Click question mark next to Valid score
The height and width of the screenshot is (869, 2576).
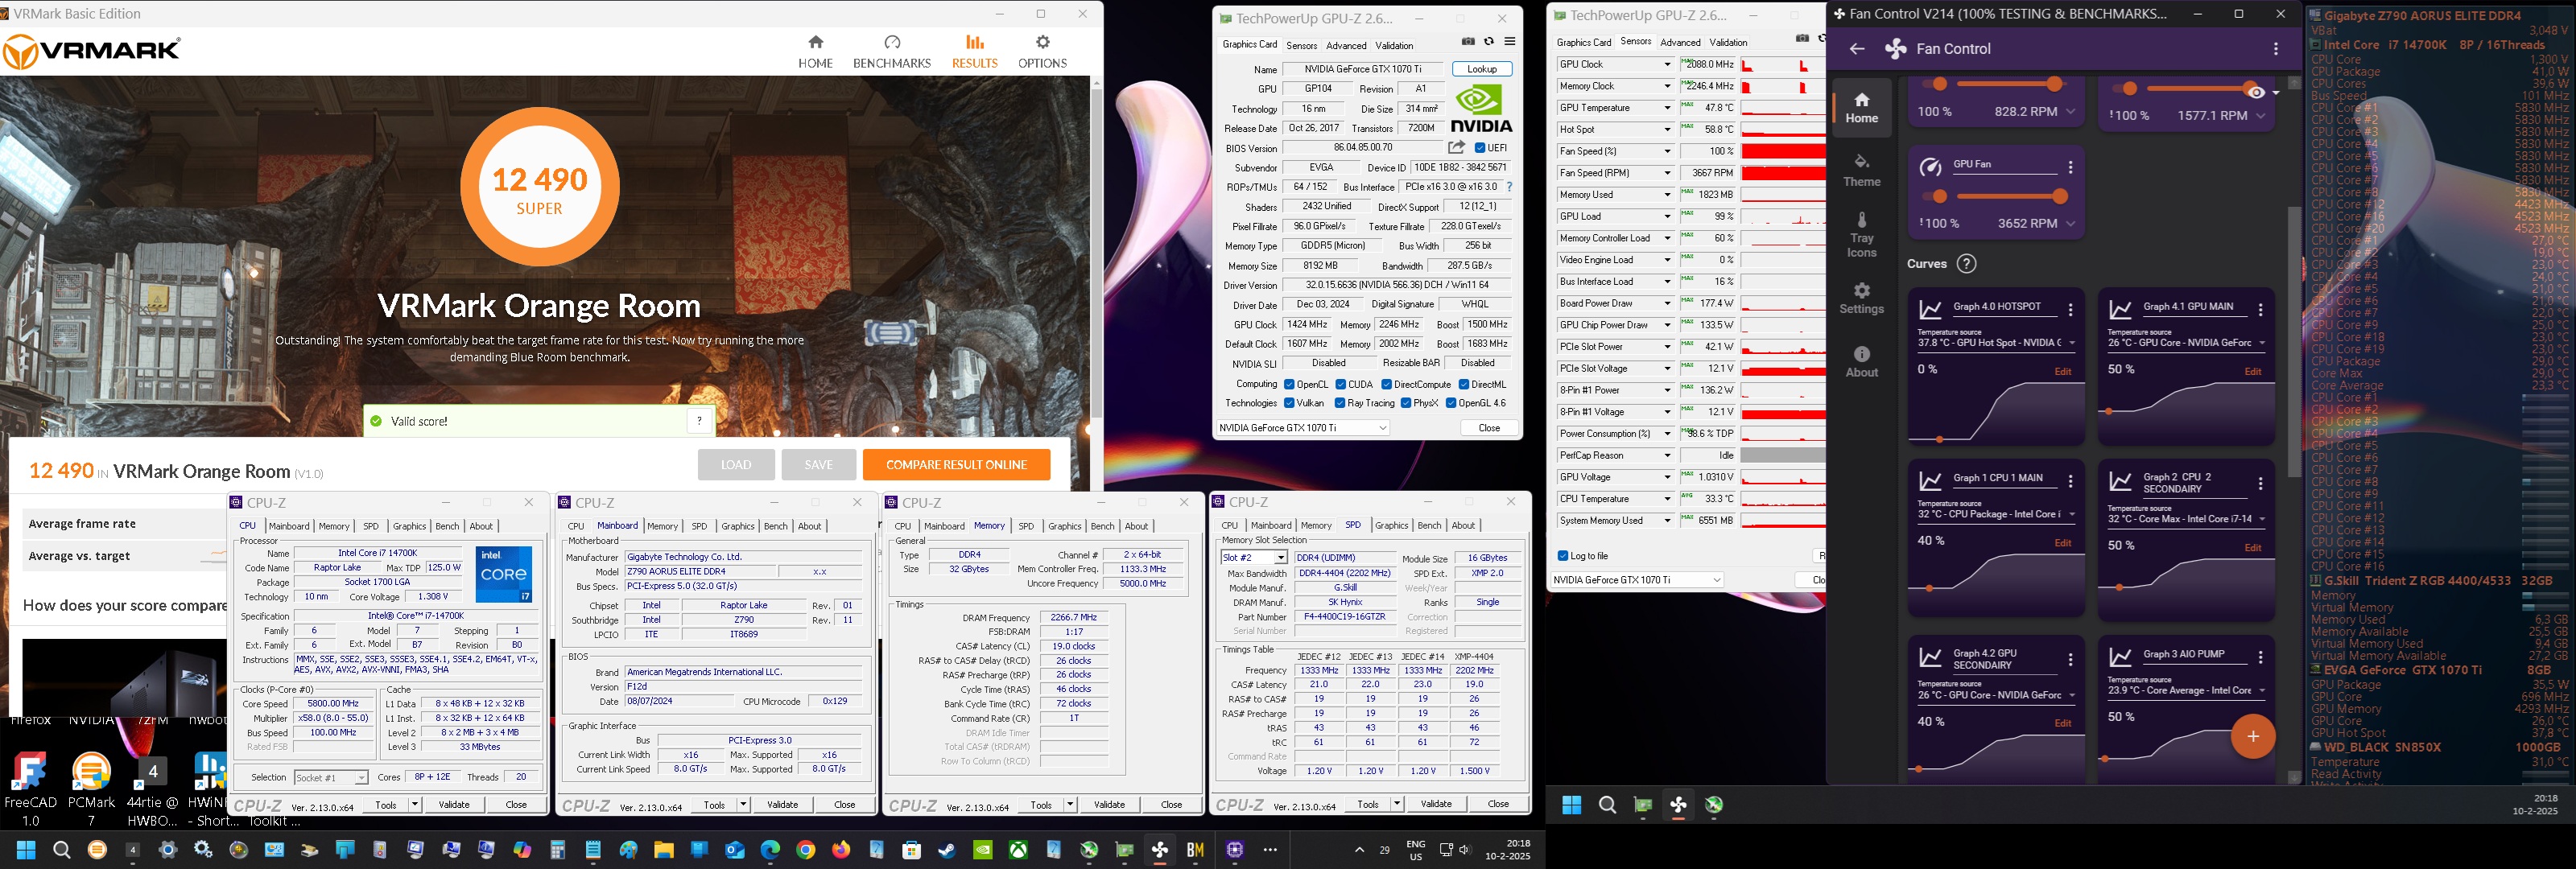click(699, 421)
